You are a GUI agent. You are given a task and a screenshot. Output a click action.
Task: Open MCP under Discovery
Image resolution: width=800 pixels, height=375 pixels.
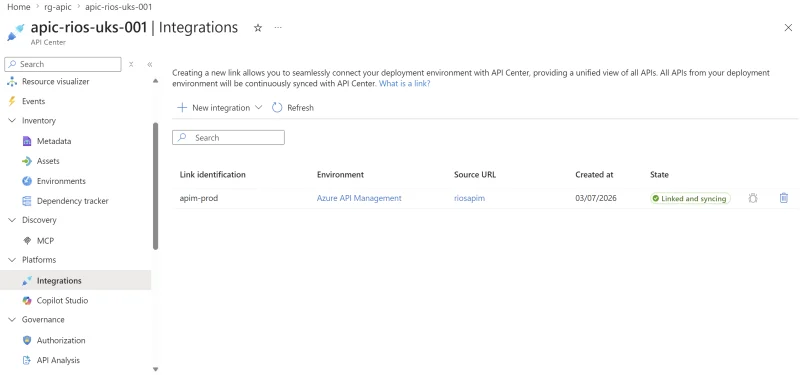45,241
